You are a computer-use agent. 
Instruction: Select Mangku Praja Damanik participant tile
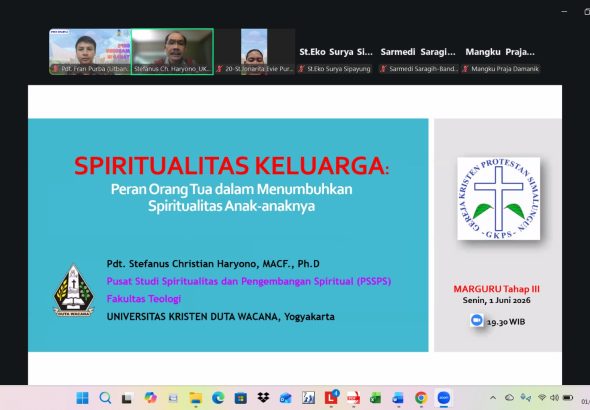click(x=500, y=52)
